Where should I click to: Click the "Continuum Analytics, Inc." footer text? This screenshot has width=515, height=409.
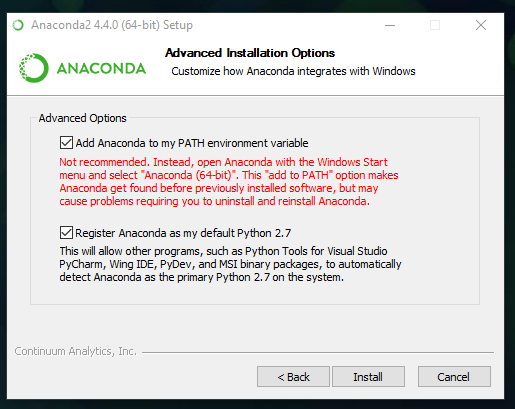pyautogui.click(x=75, y=351)
